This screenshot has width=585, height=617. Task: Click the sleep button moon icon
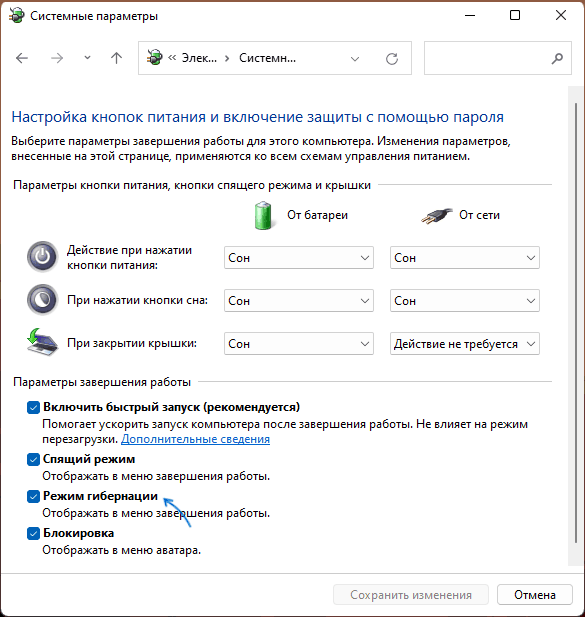click(42, 300)
